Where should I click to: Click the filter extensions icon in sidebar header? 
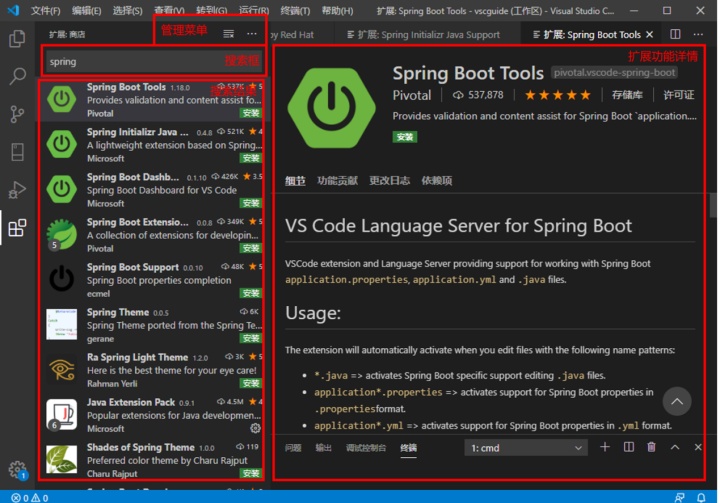228,34
